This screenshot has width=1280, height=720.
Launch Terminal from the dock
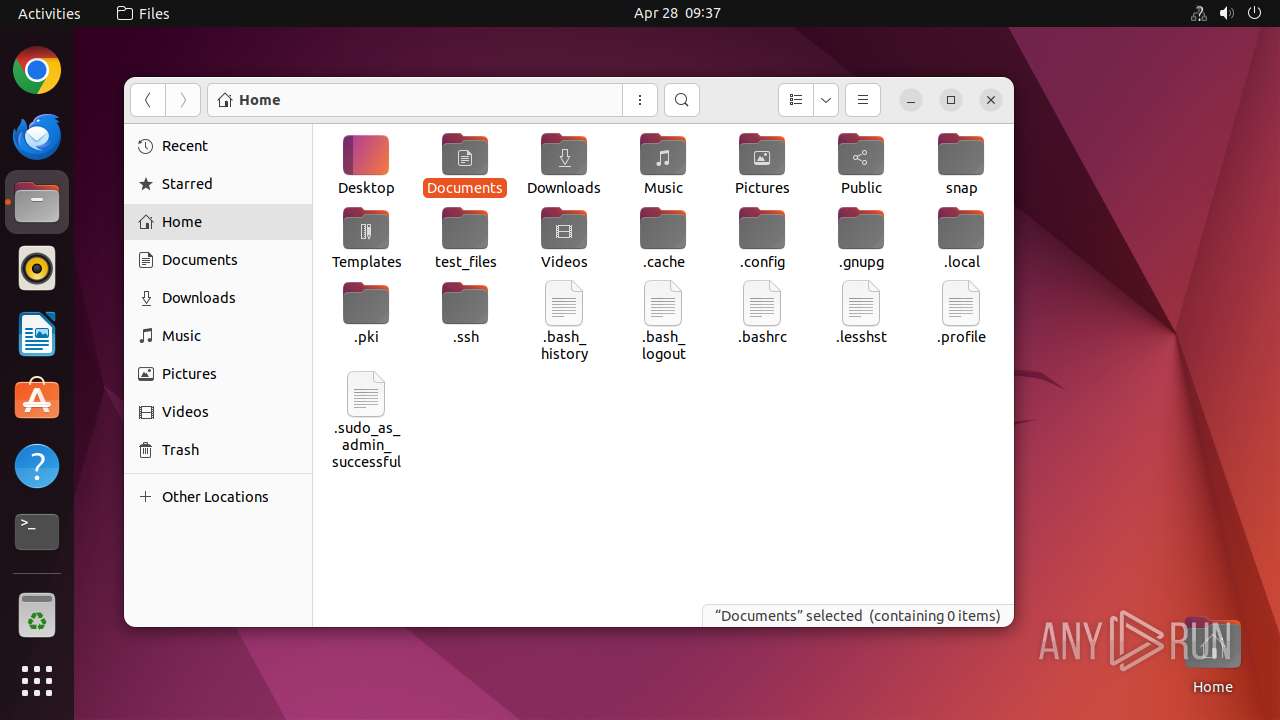pos(37,532)
